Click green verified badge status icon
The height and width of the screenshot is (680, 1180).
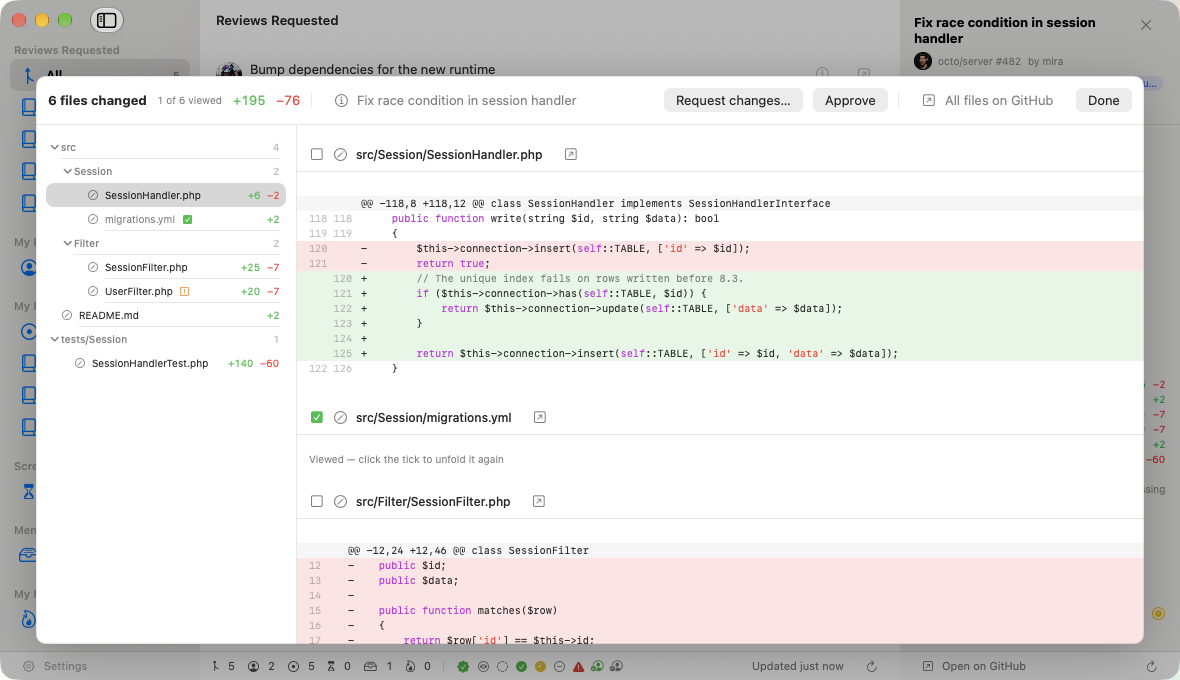tap(463, 666)
